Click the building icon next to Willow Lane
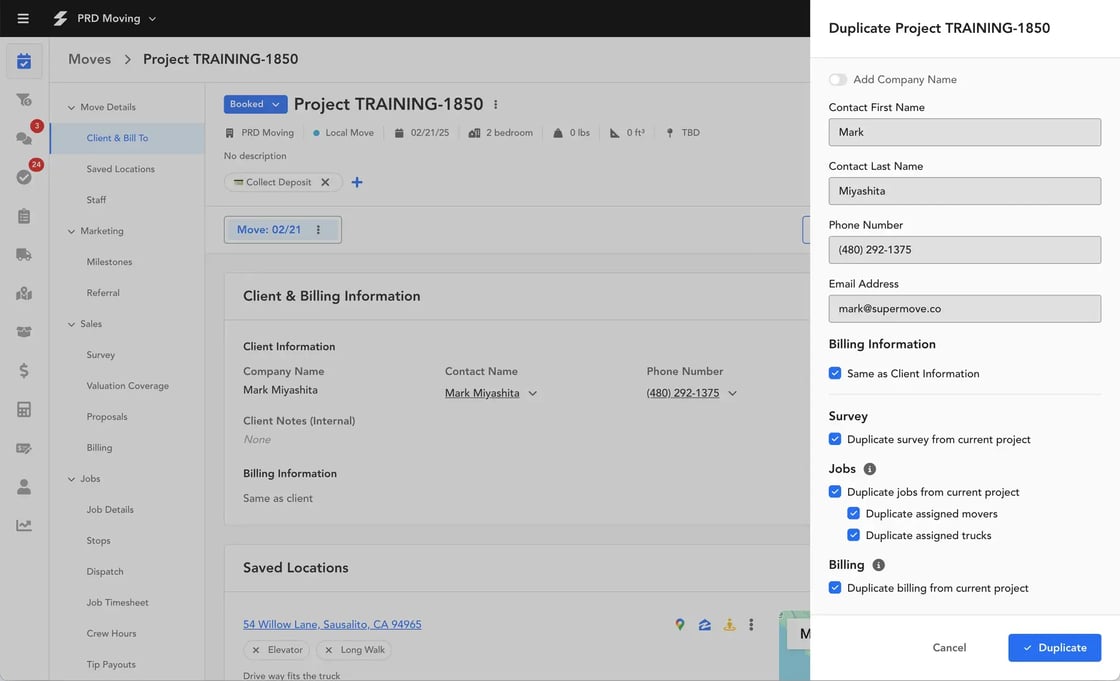The height and width of the screenshot is (681, 1120). pyautogui.click(x=704, y=625)
